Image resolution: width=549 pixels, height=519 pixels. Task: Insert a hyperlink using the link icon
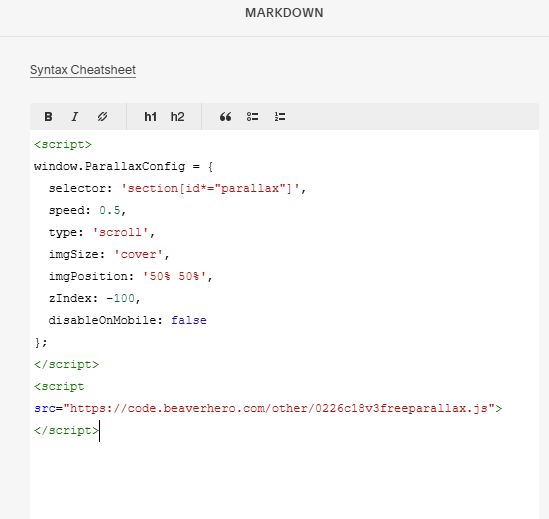[x=102, y=117]
